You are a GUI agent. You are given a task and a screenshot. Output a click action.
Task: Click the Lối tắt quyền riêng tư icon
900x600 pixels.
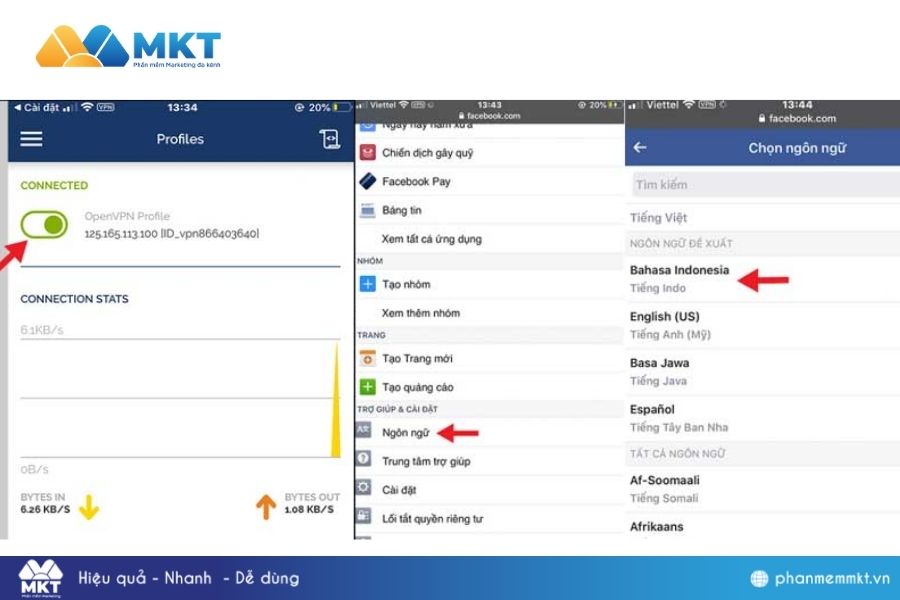(x=364, y=516)
